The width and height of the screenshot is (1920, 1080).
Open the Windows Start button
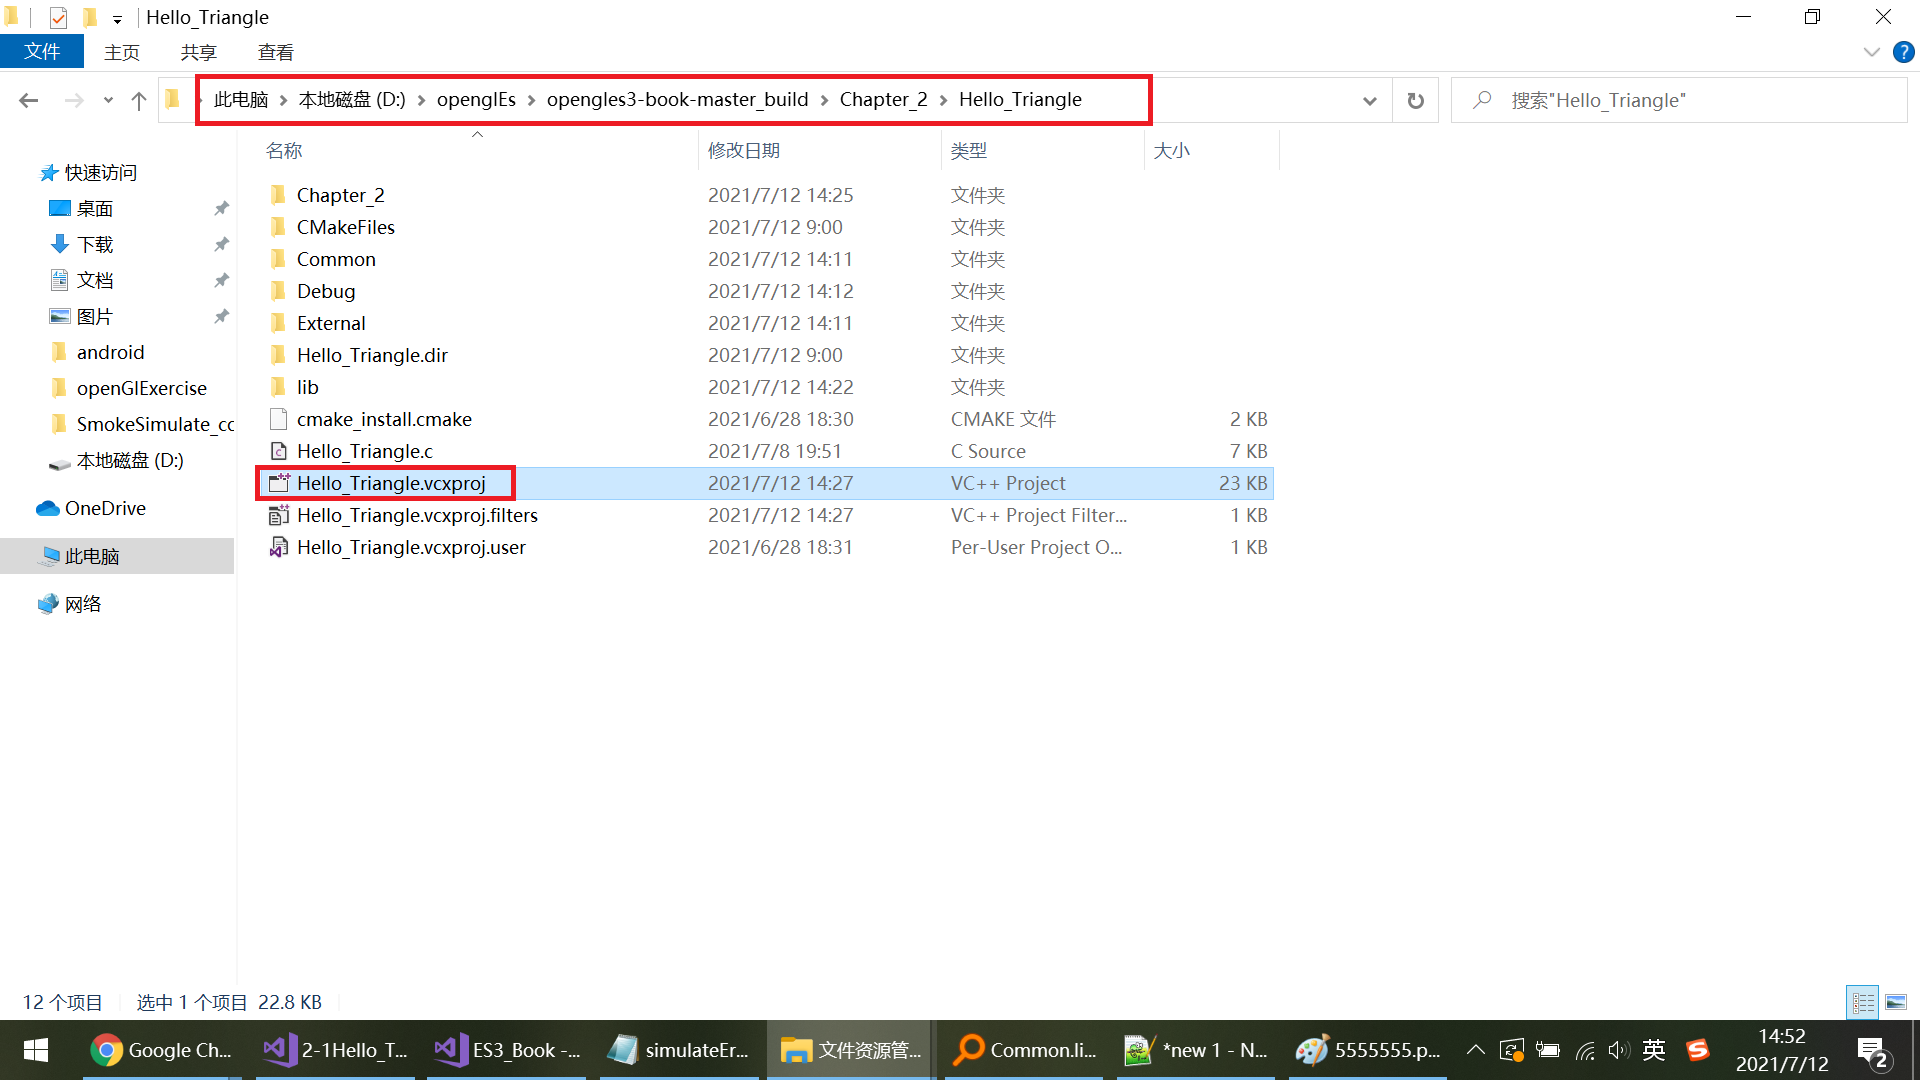point(36,1050)
